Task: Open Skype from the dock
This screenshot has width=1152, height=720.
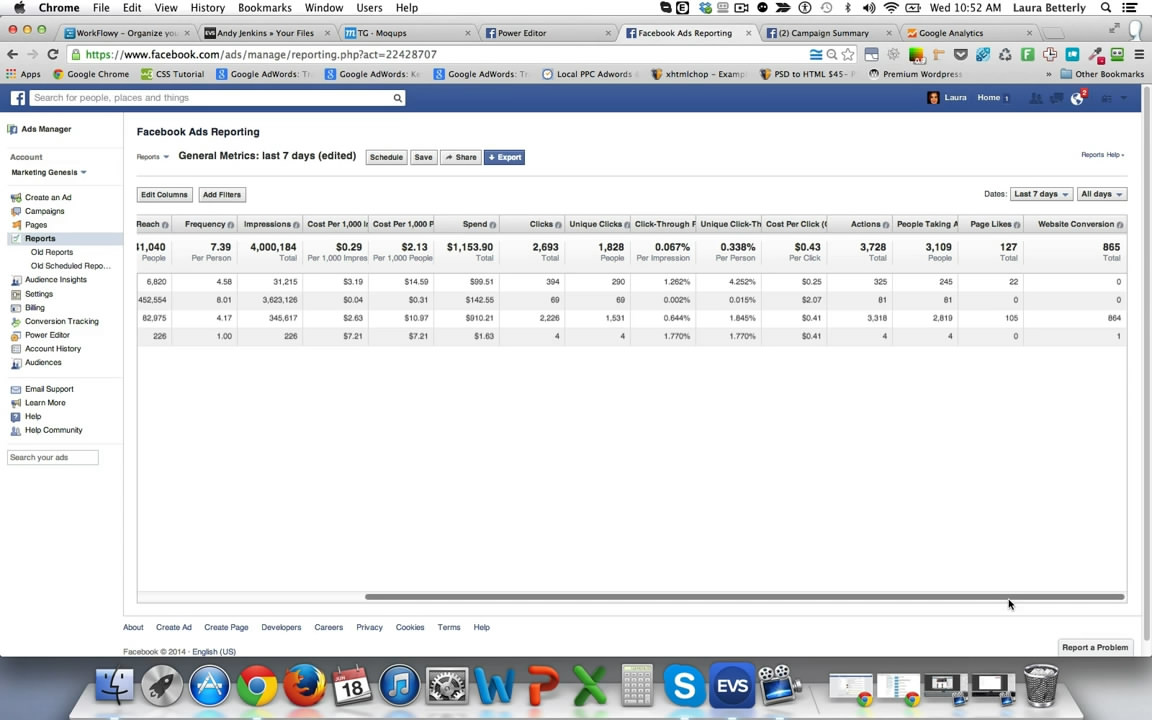Action: tap(684, 686)
